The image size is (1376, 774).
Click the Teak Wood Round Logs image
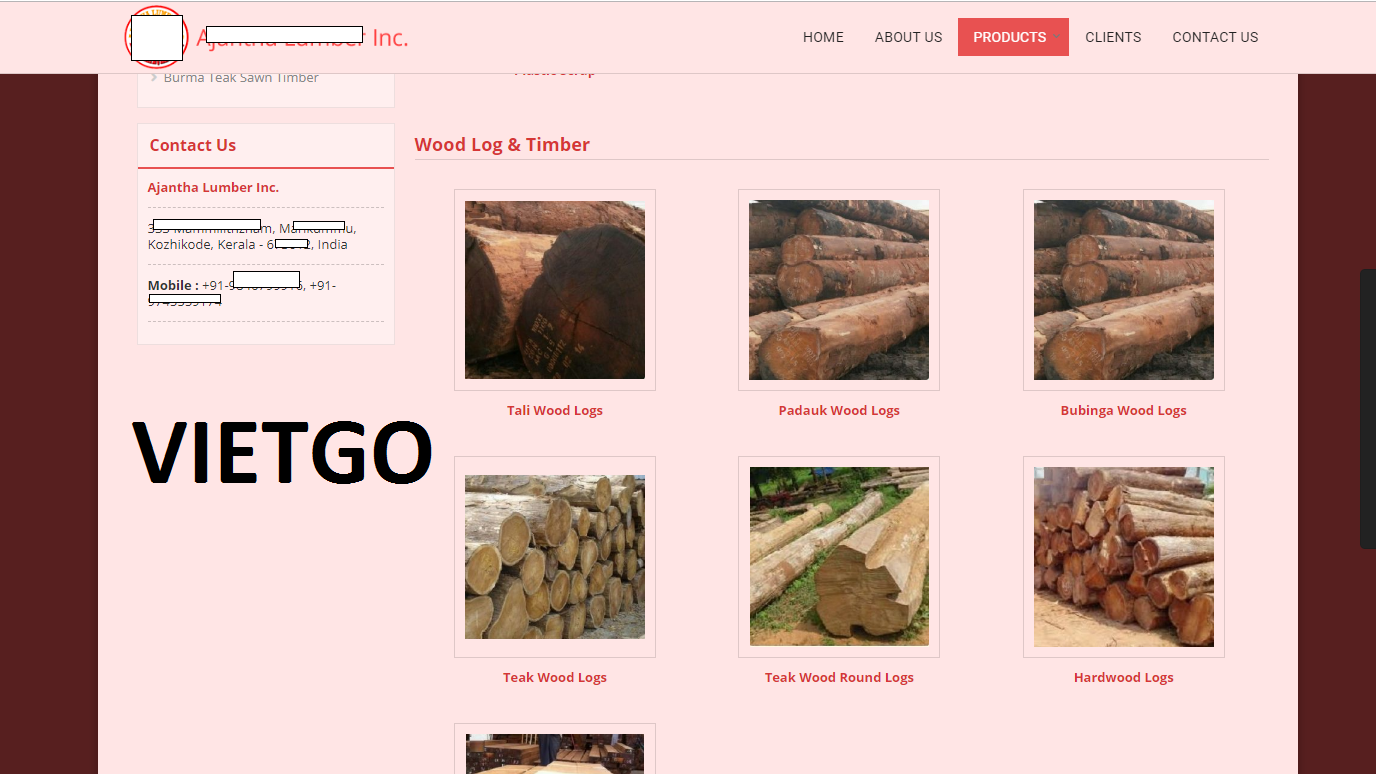click(x=838, y=556)
